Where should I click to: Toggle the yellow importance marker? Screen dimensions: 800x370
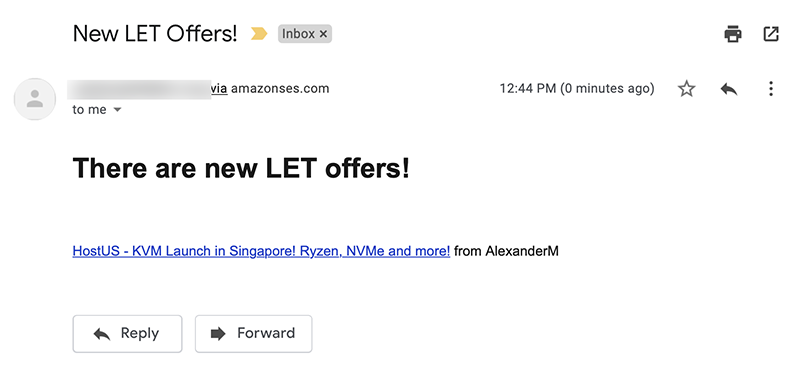point(259,34)
